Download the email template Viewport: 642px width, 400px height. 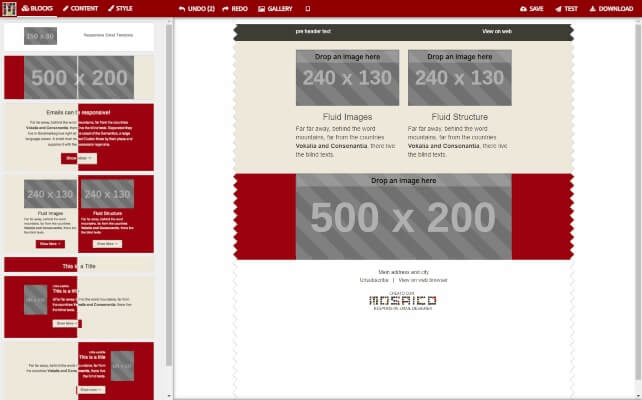click(611, 9)
